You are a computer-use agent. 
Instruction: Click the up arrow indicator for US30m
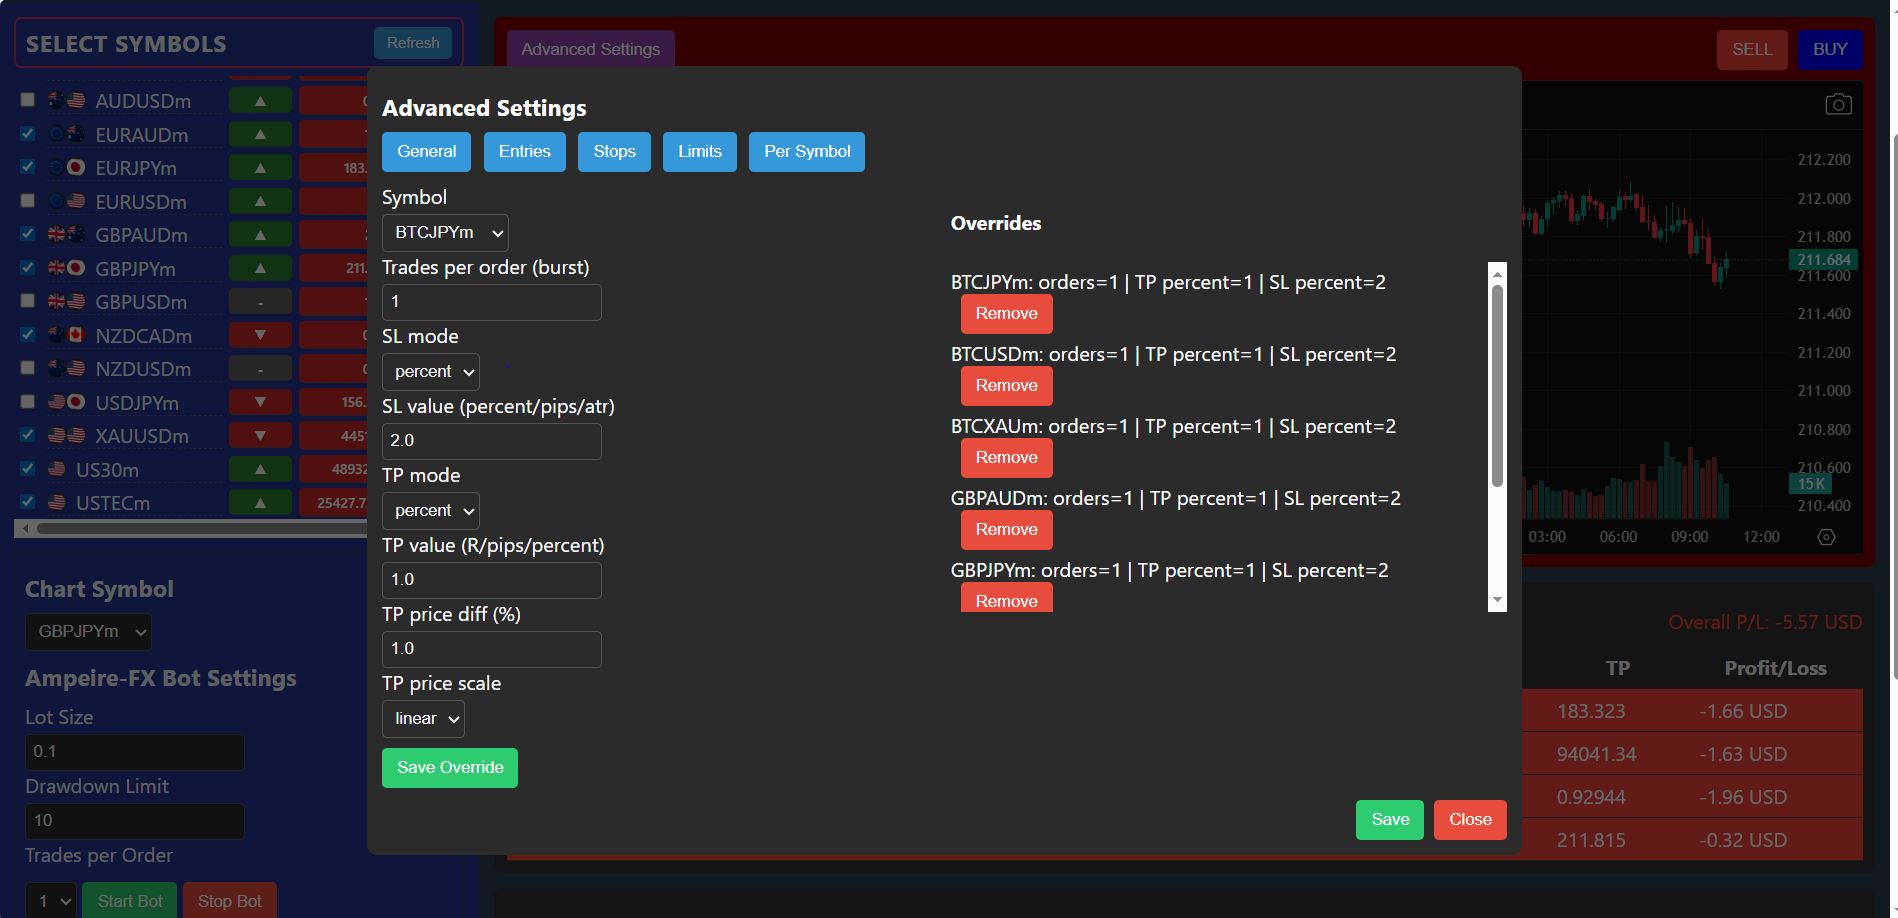pyautogui.click(x=260, y=468)
